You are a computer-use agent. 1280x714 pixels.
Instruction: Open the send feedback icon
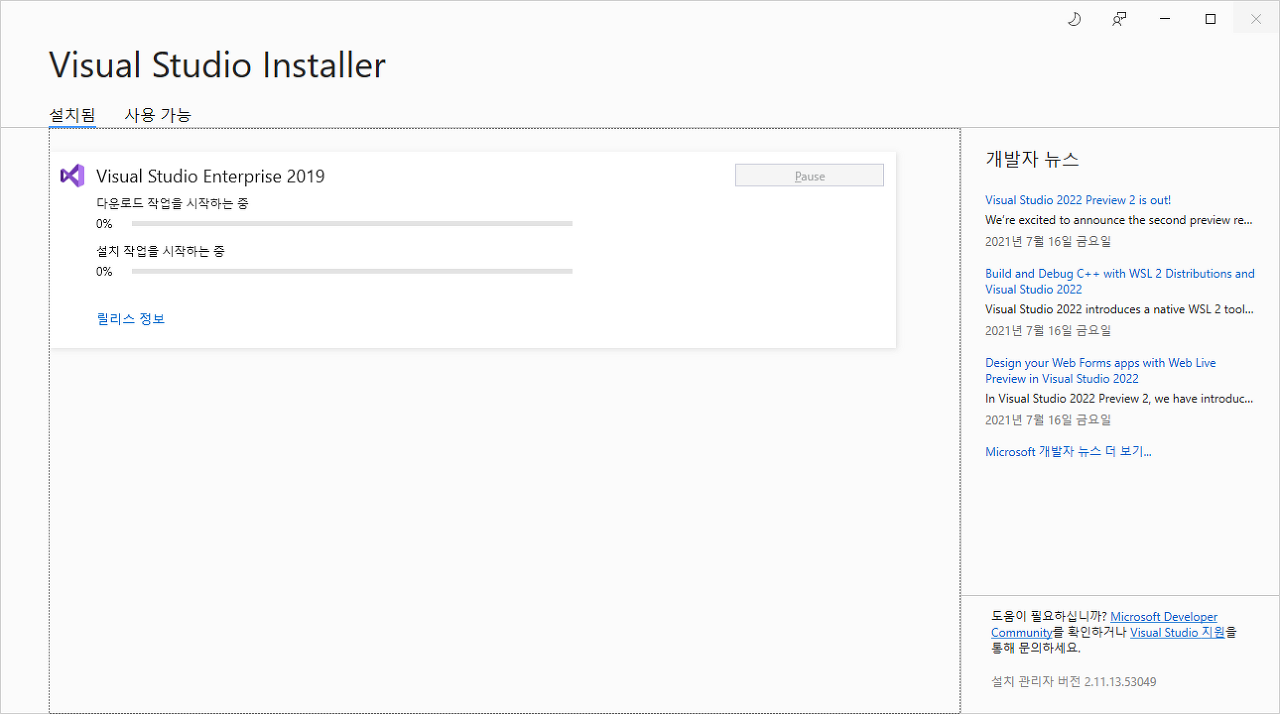(x=1119, y=19)
